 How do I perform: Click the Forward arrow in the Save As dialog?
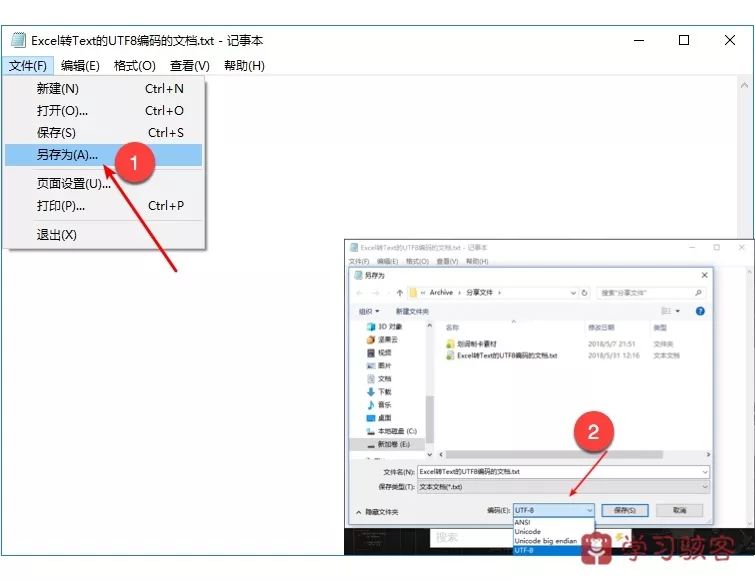(x=376, y=293)
